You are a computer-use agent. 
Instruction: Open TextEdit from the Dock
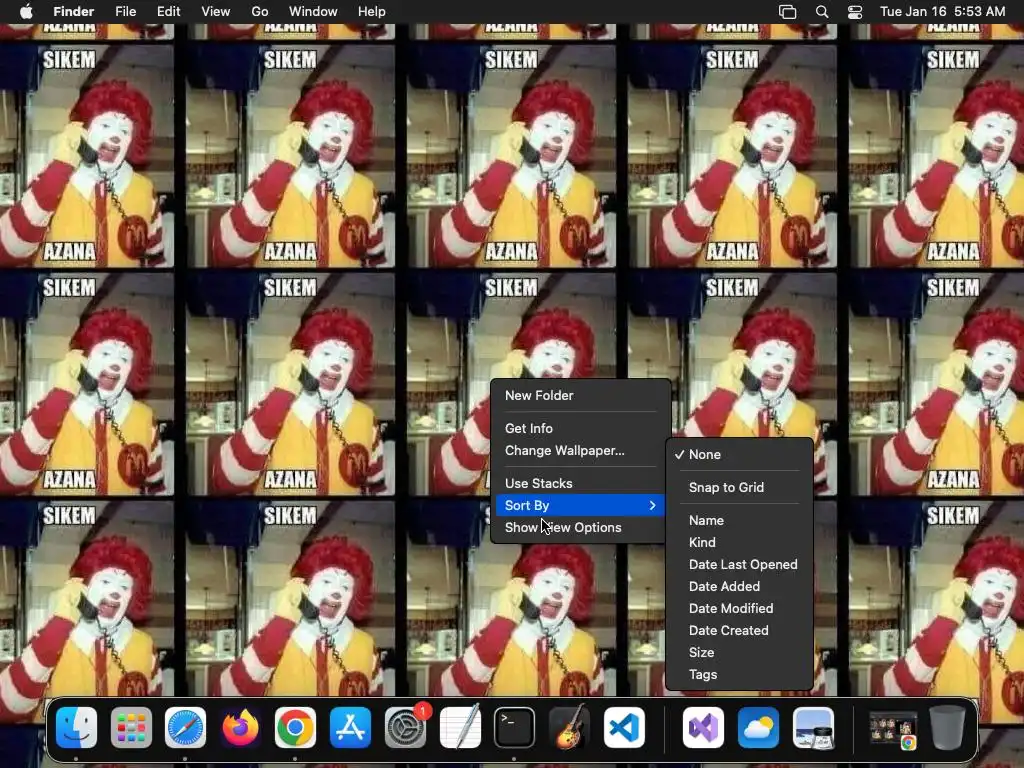pyautogui.click(x=460, y=728)
